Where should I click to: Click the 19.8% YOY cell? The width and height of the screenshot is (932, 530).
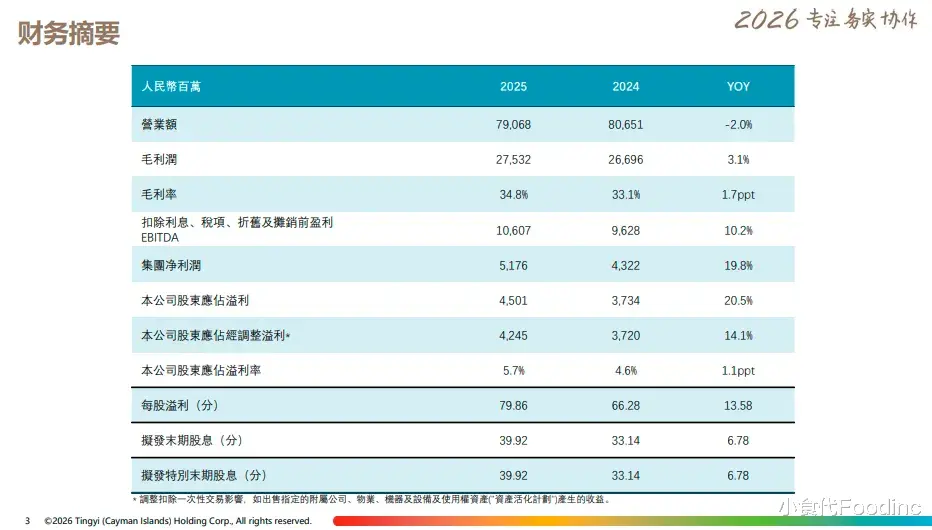(x=738, y=266)
